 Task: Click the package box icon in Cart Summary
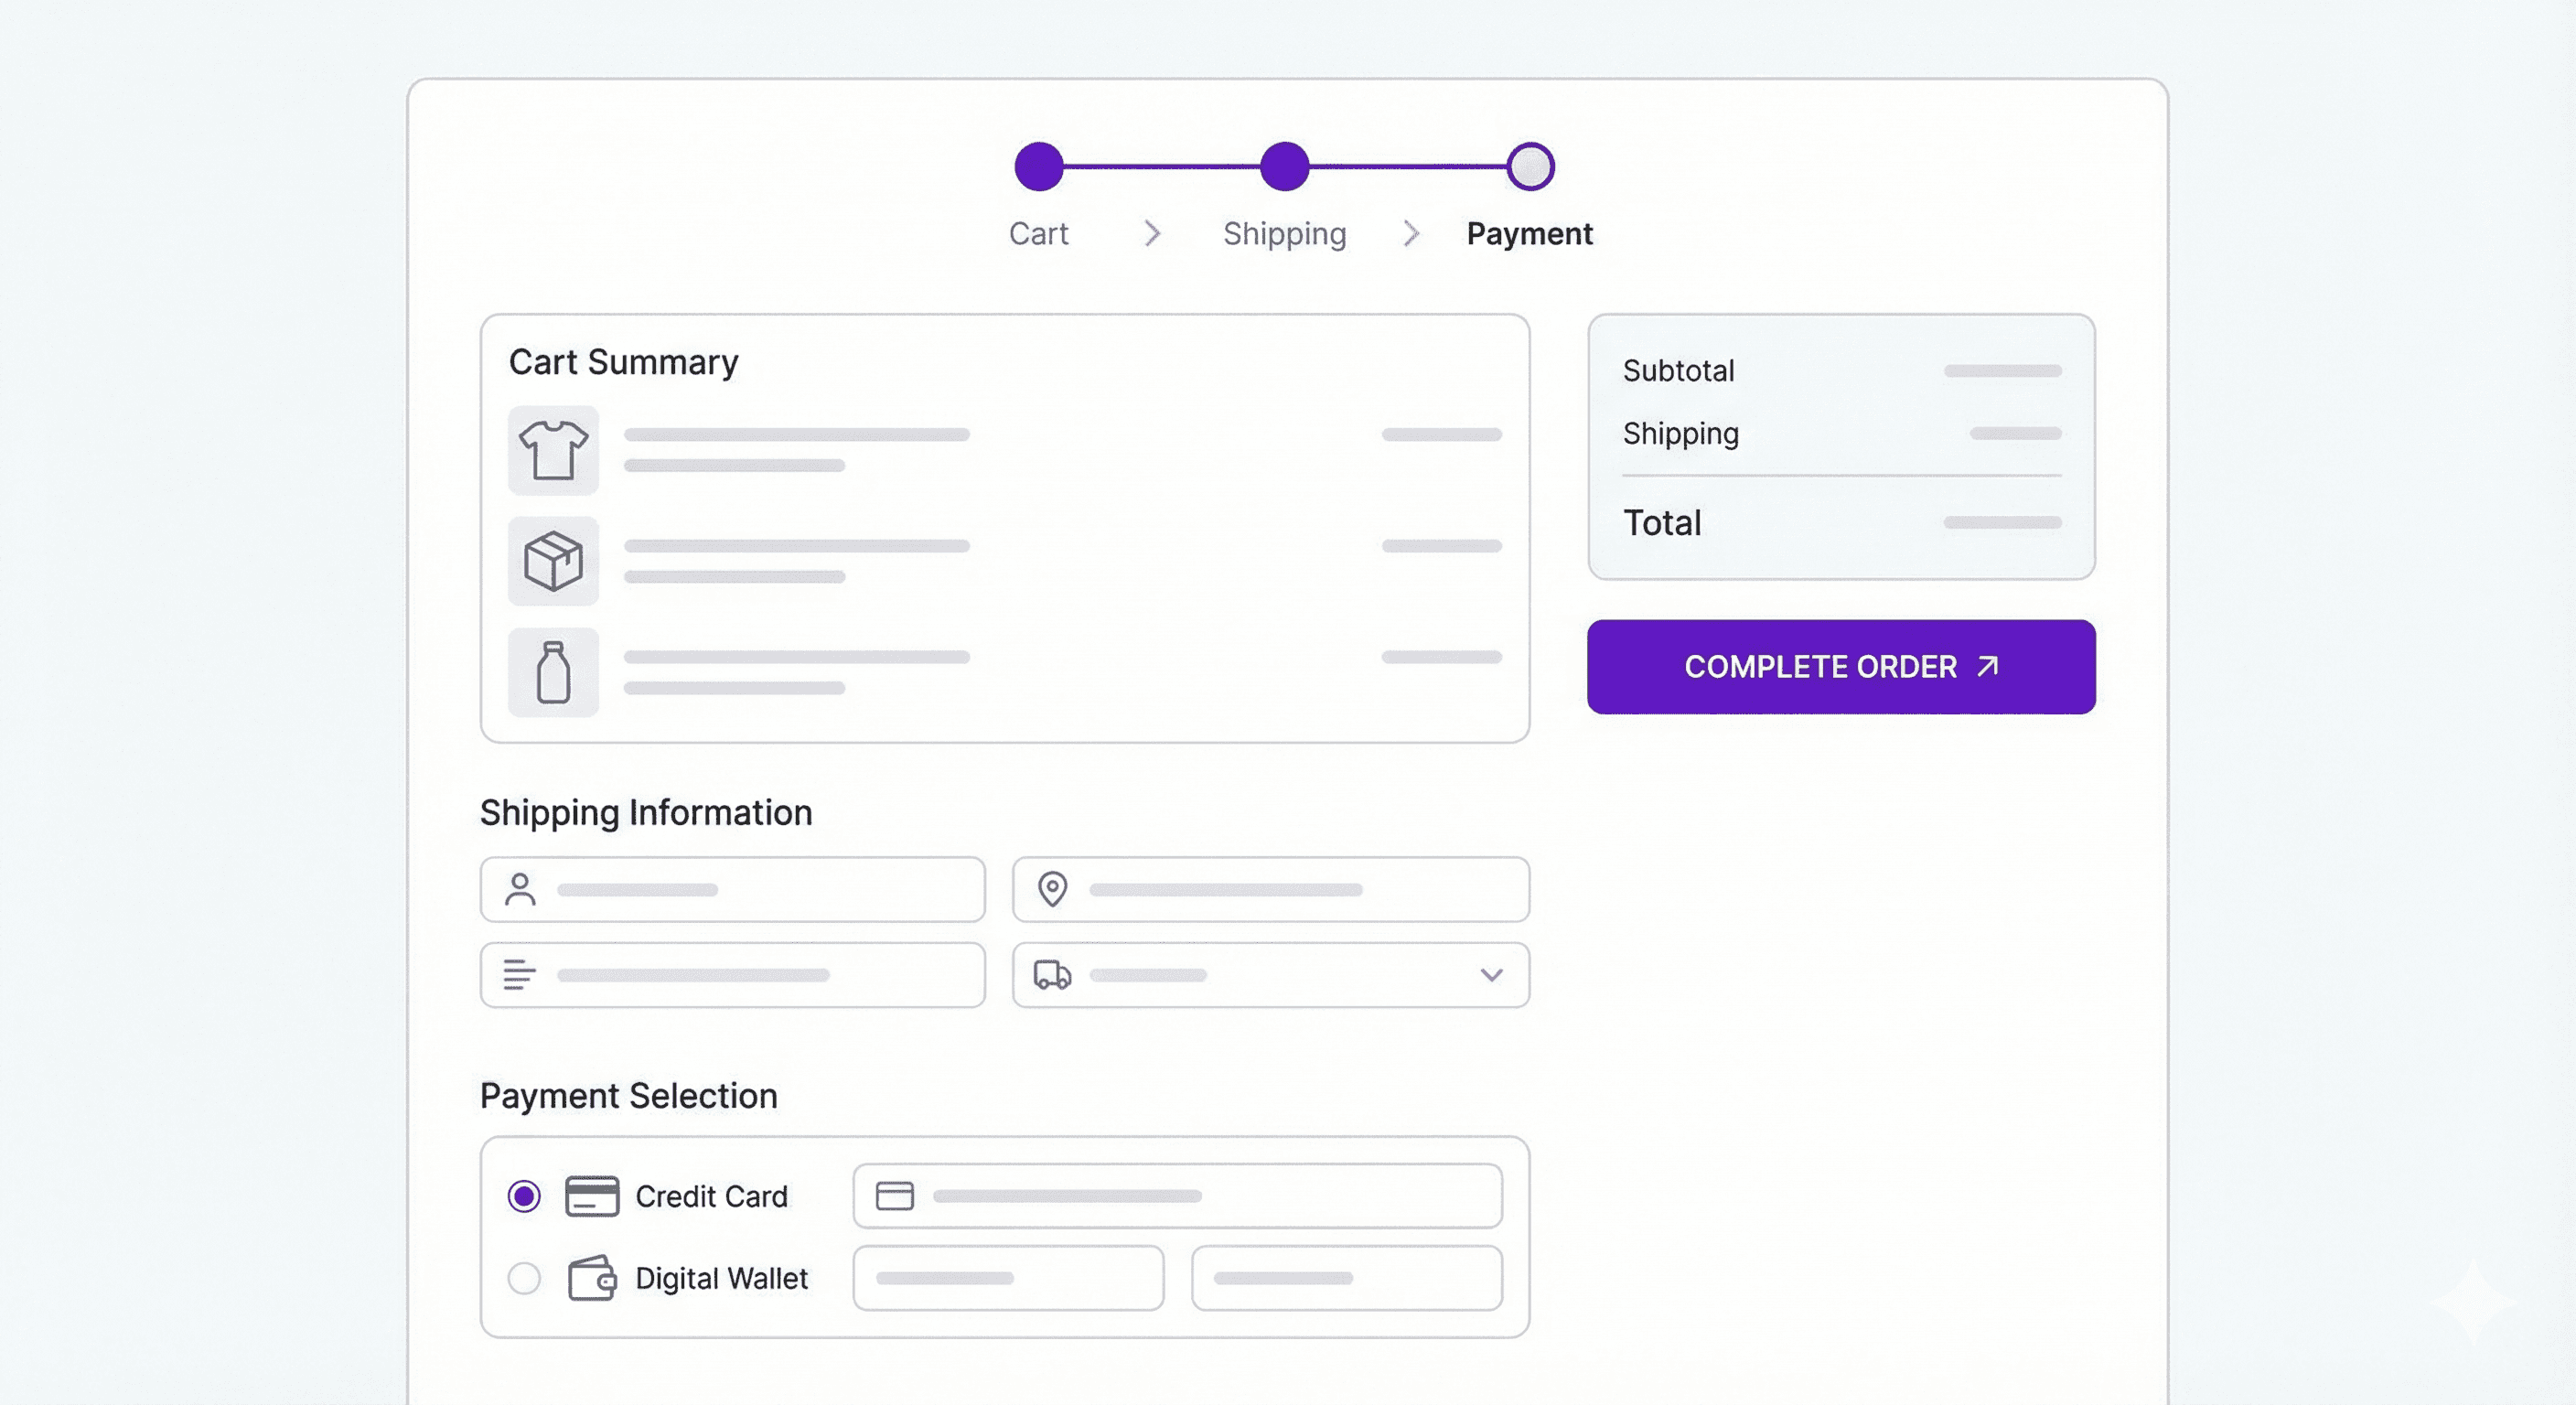[x=553, y=561]
